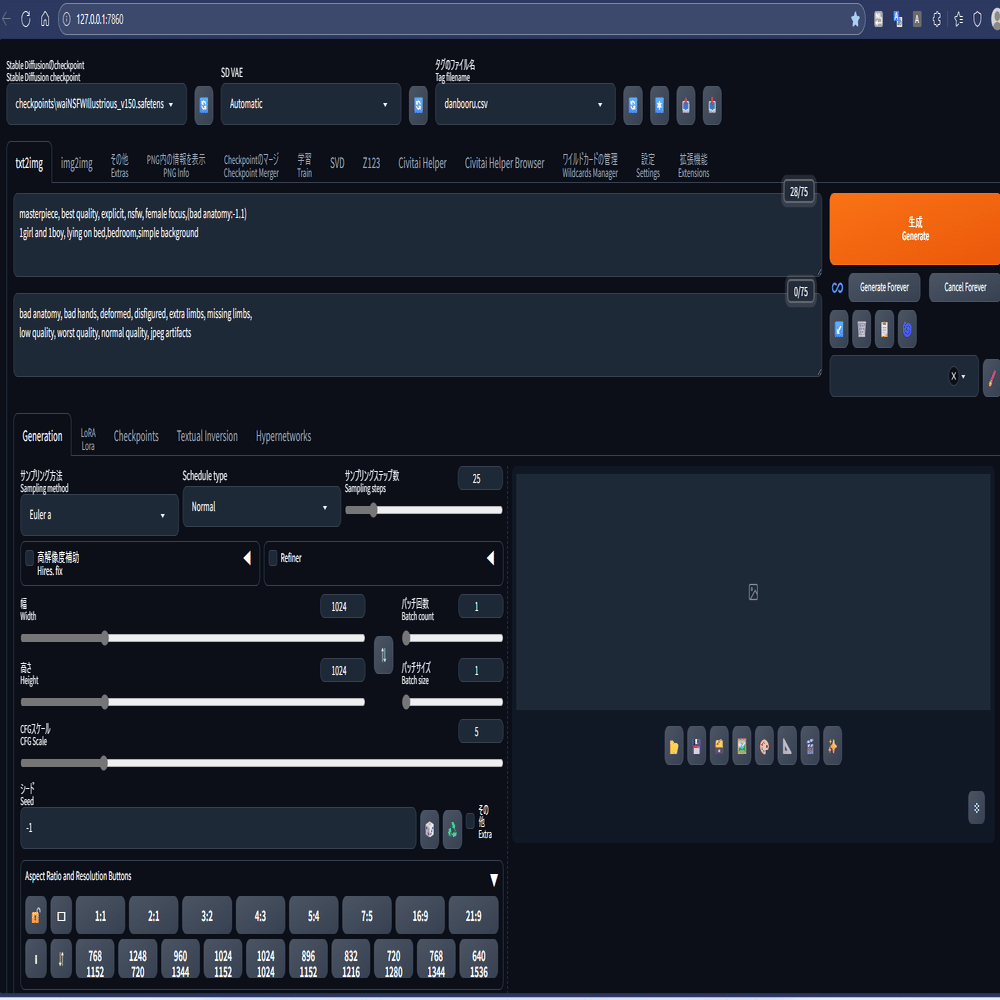Swap width and height values
1000x1000 pixels.
(x=383, y=654)
